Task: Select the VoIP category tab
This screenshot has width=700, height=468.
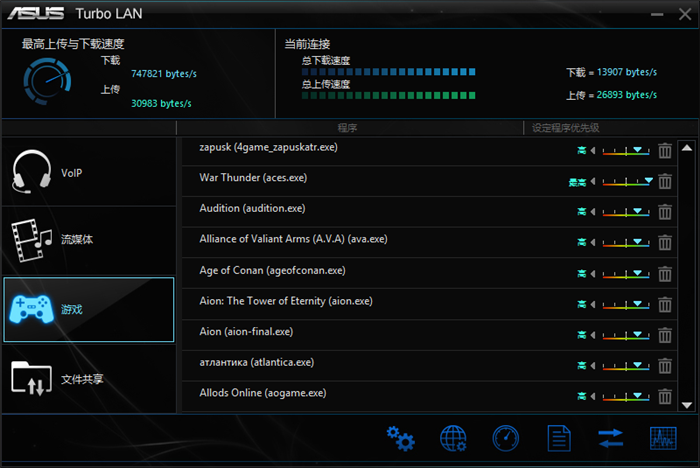Action: coord(88,173)
